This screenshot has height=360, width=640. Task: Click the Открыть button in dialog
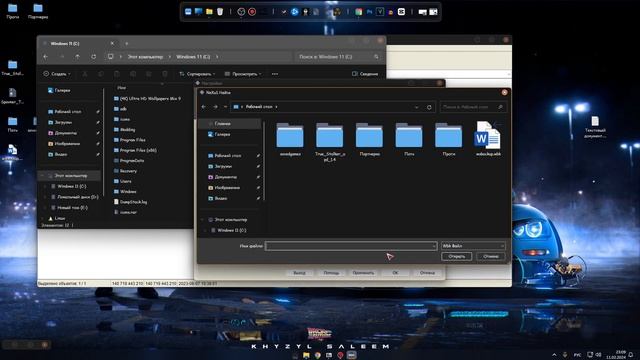pos(456,256)
